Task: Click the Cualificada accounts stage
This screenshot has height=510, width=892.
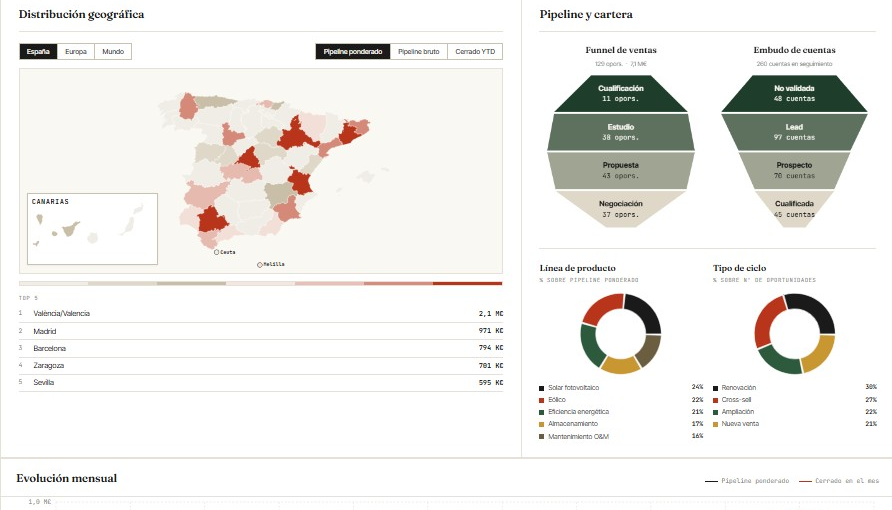Action: click(x=794, y=209)
